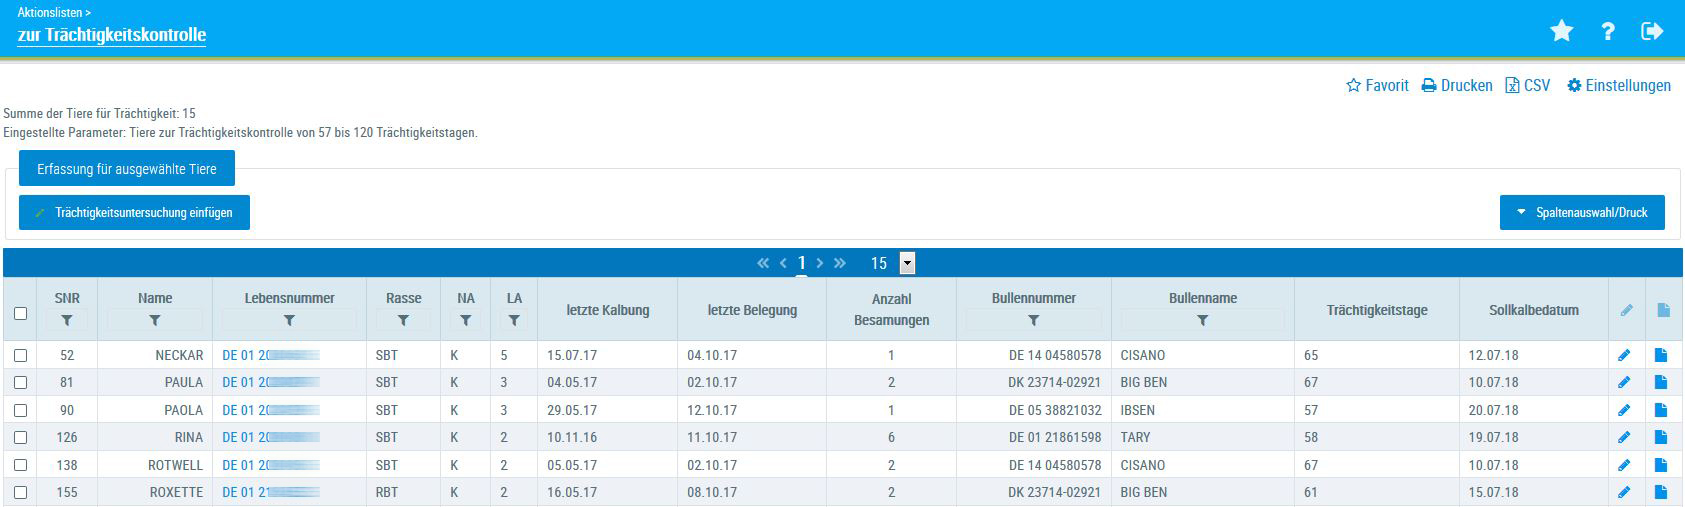Click Erfassung für ausgewählte Tiere button
Image resolution: width=1685 pixels, height=507 pixels.
pyautogui.click(x=127, y=169)
